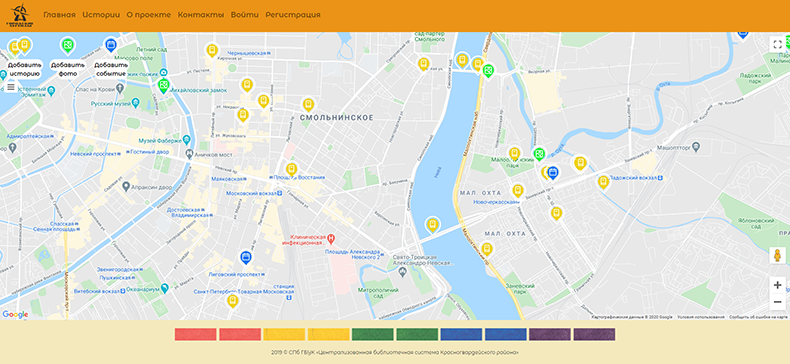Viewport: 790px width, 364px height.
Task: Click the Добавить событие button
Action: [111, 69]
